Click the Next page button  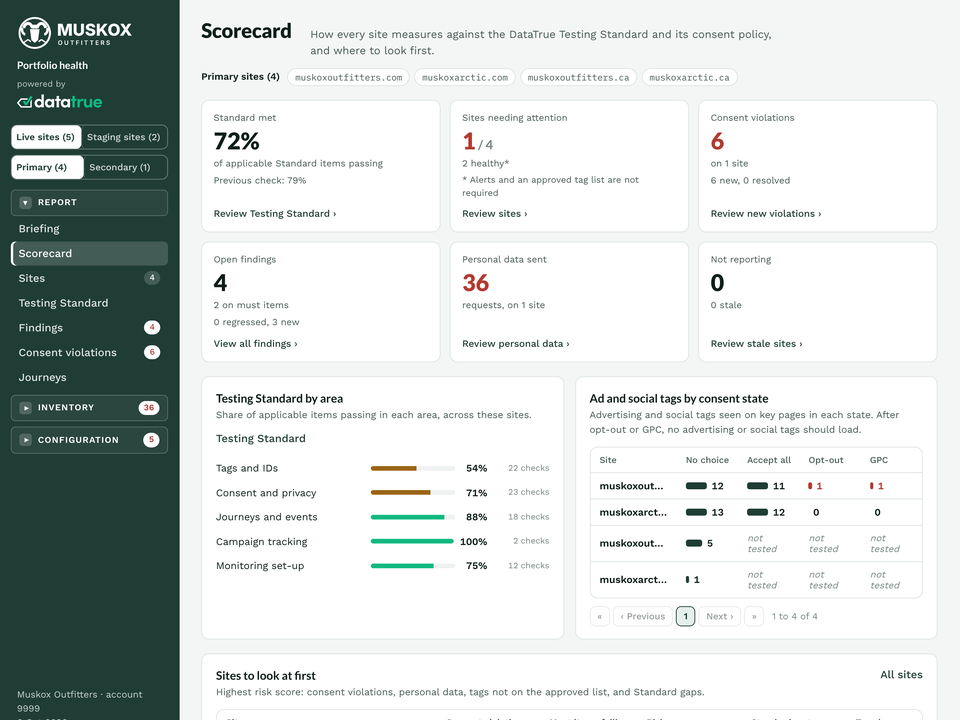click(x=719, y=617)
